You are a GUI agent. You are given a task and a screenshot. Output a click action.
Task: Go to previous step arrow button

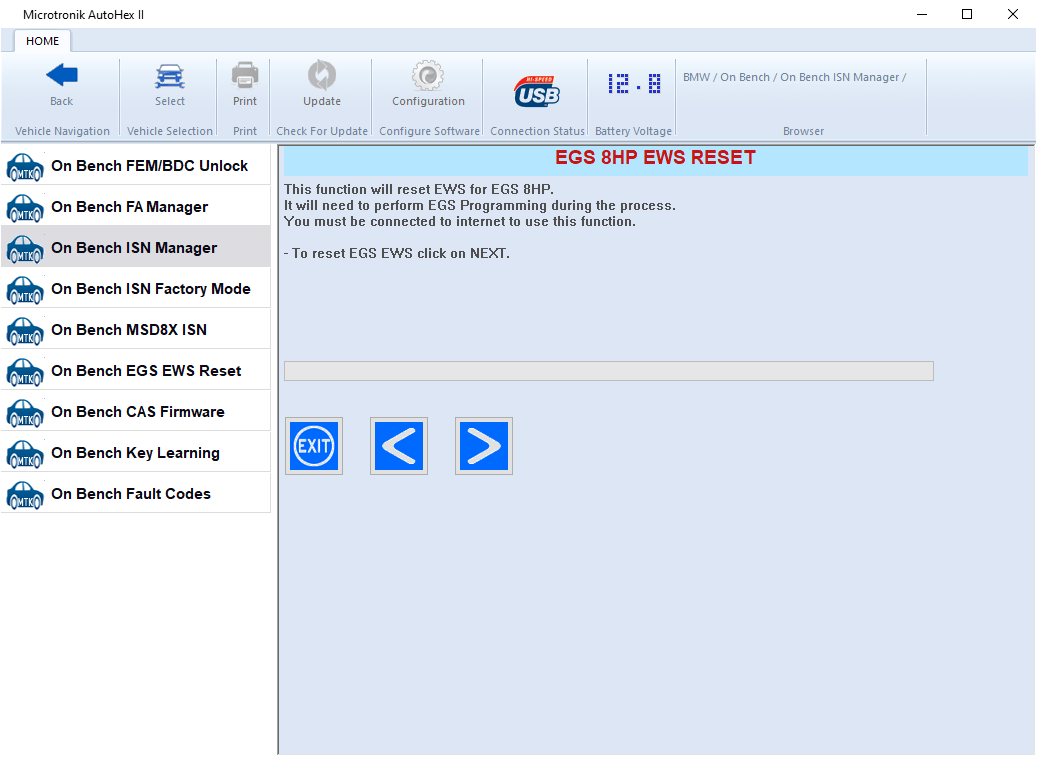[x=399, y=446]
